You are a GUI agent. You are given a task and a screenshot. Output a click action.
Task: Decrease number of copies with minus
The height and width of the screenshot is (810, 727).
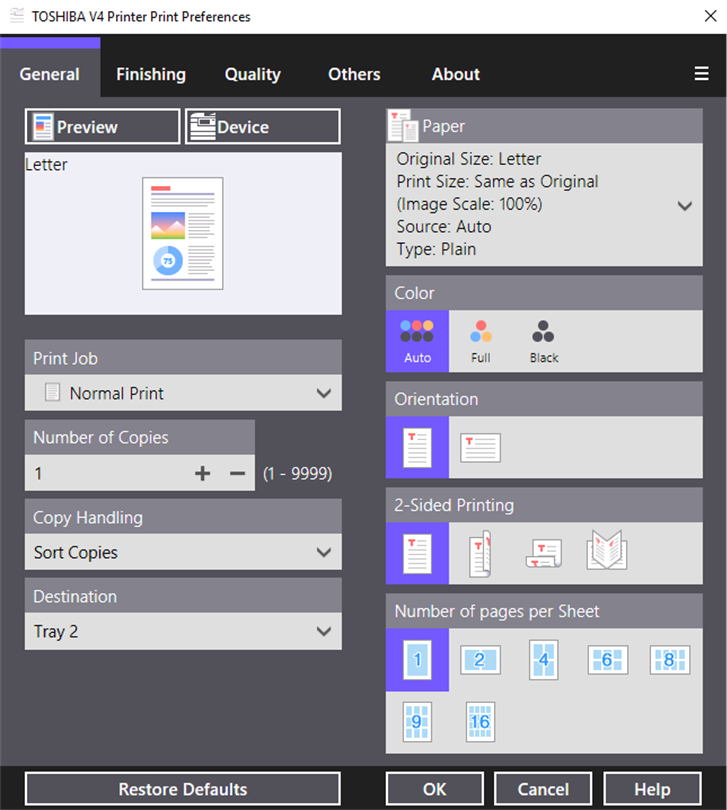(237, 473)
